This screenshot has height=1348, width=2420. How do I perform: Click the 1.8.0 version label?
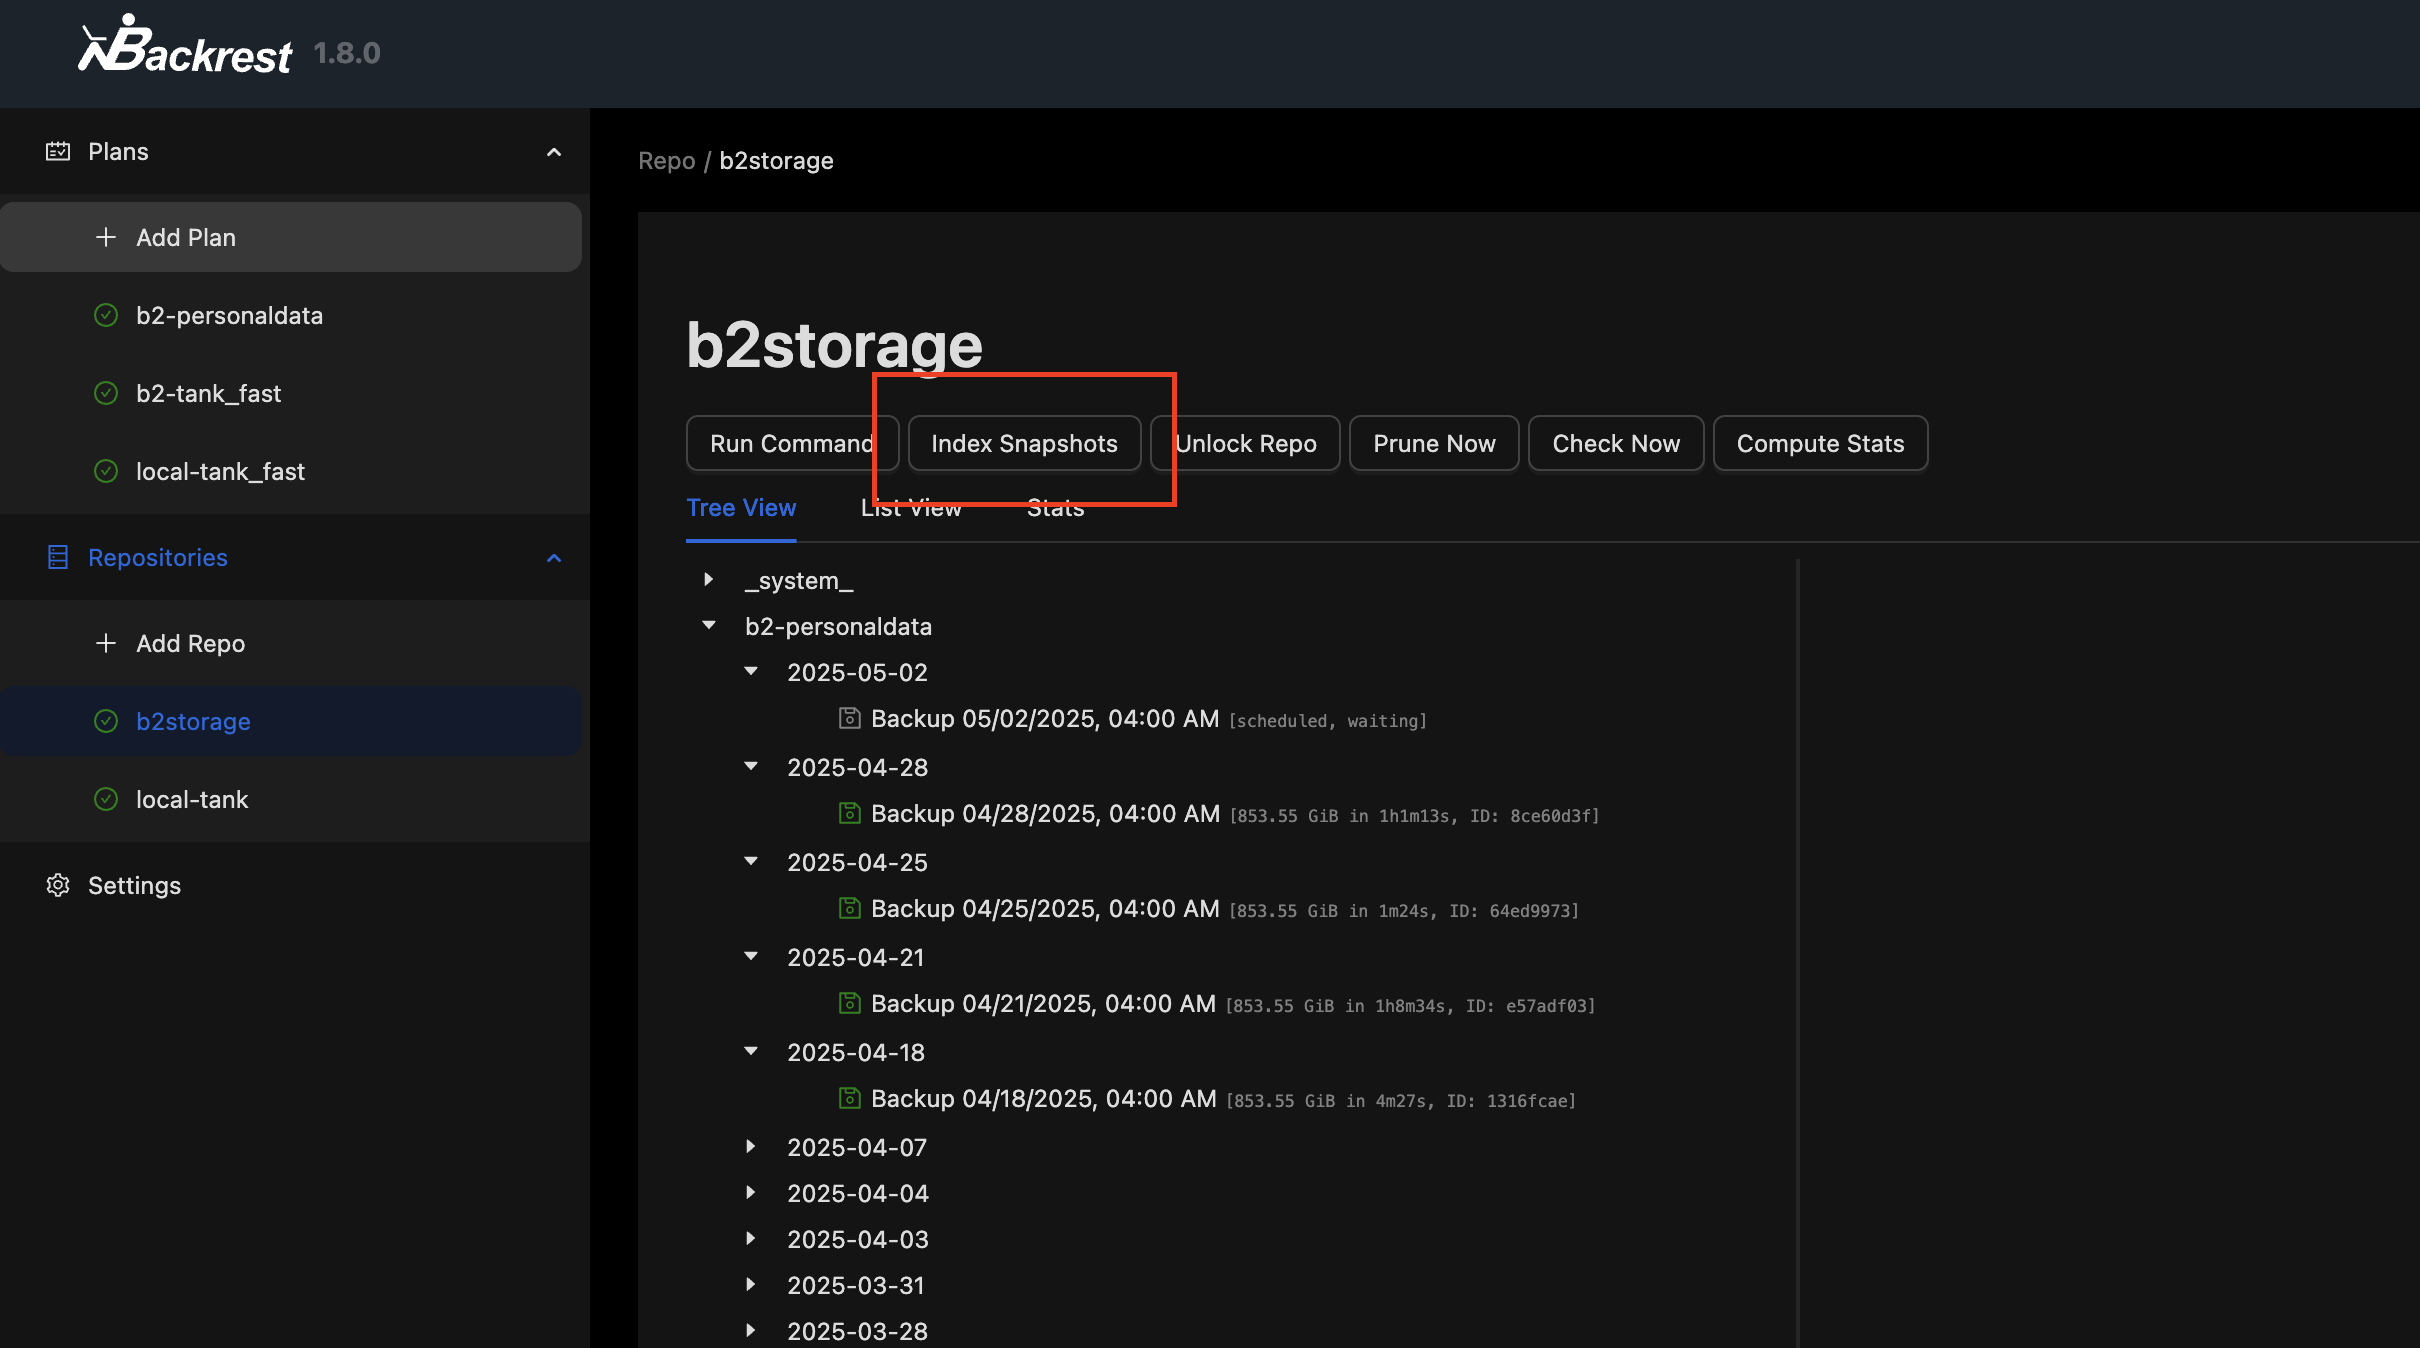347,53
